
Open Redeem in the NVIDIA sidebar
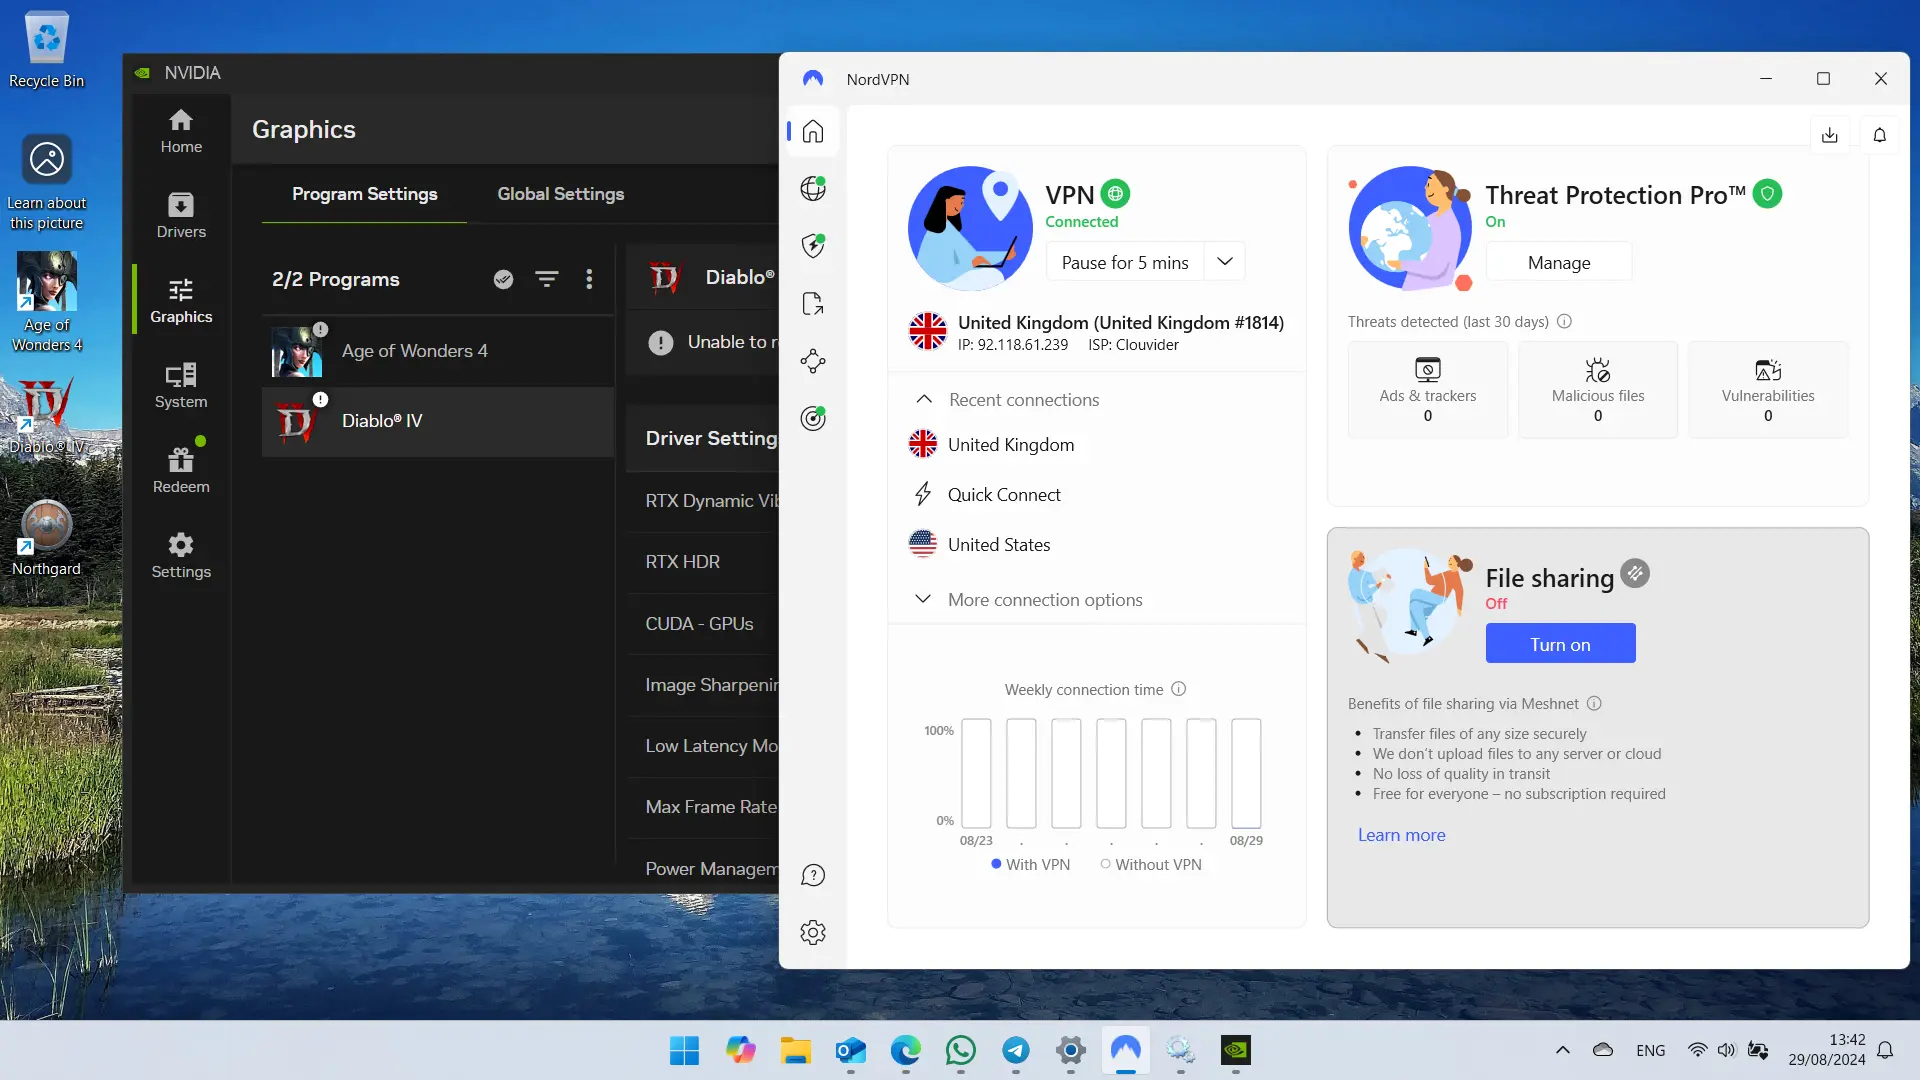click(181, 472)
